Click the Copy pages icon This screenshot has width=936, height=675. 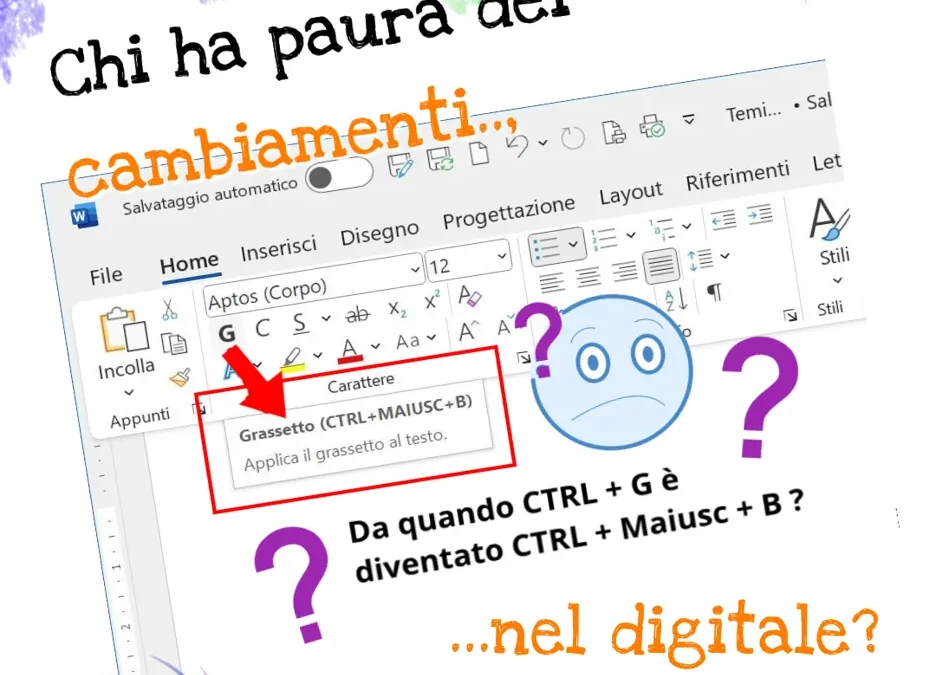coord(174,343)
